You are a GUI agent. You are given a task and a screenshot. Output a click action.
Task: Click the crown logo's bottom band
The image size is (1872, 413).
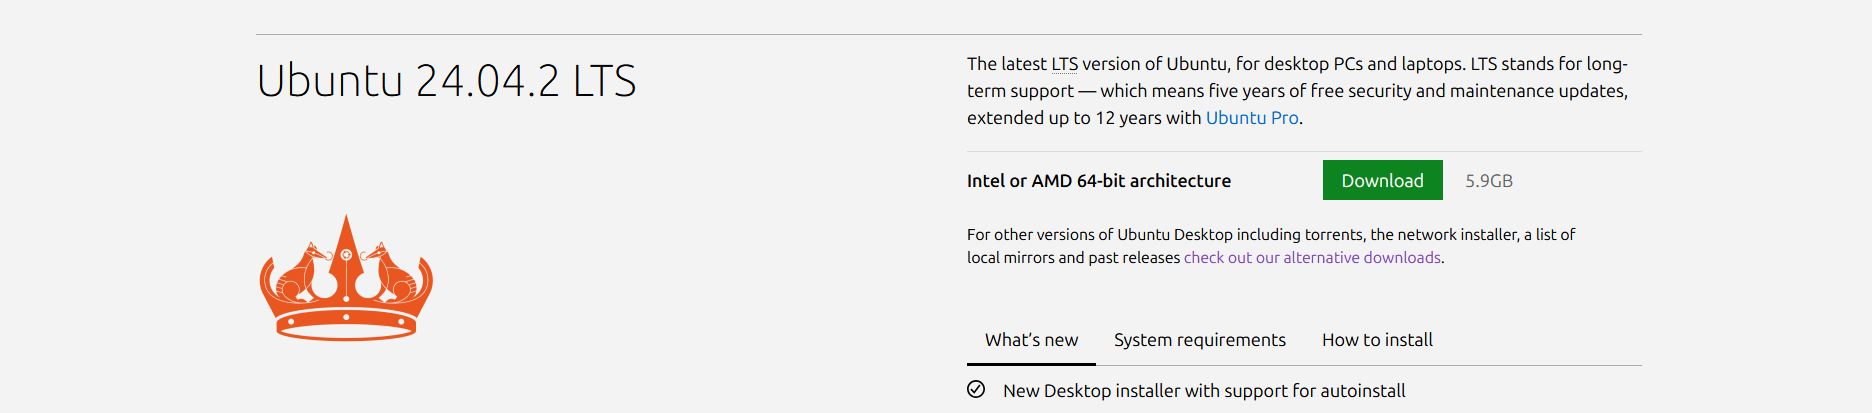(346, 326)
